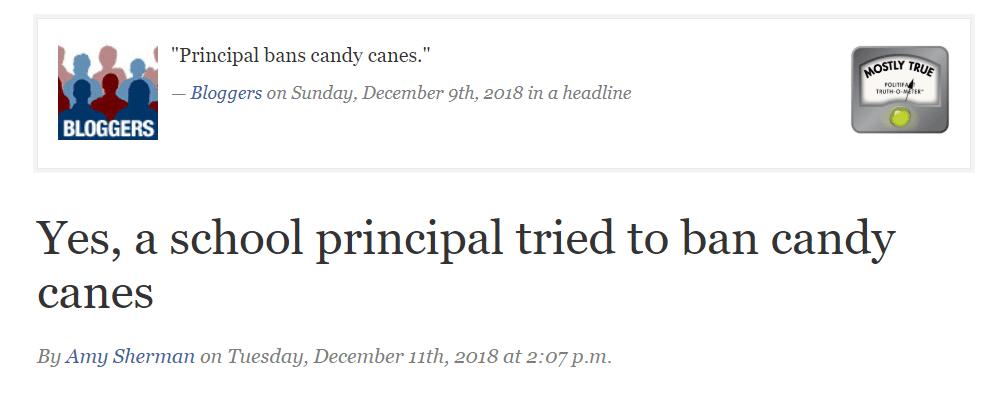Open the Bloggers source link
This screenshot has height=403, width=986.
tap(226, 94)
